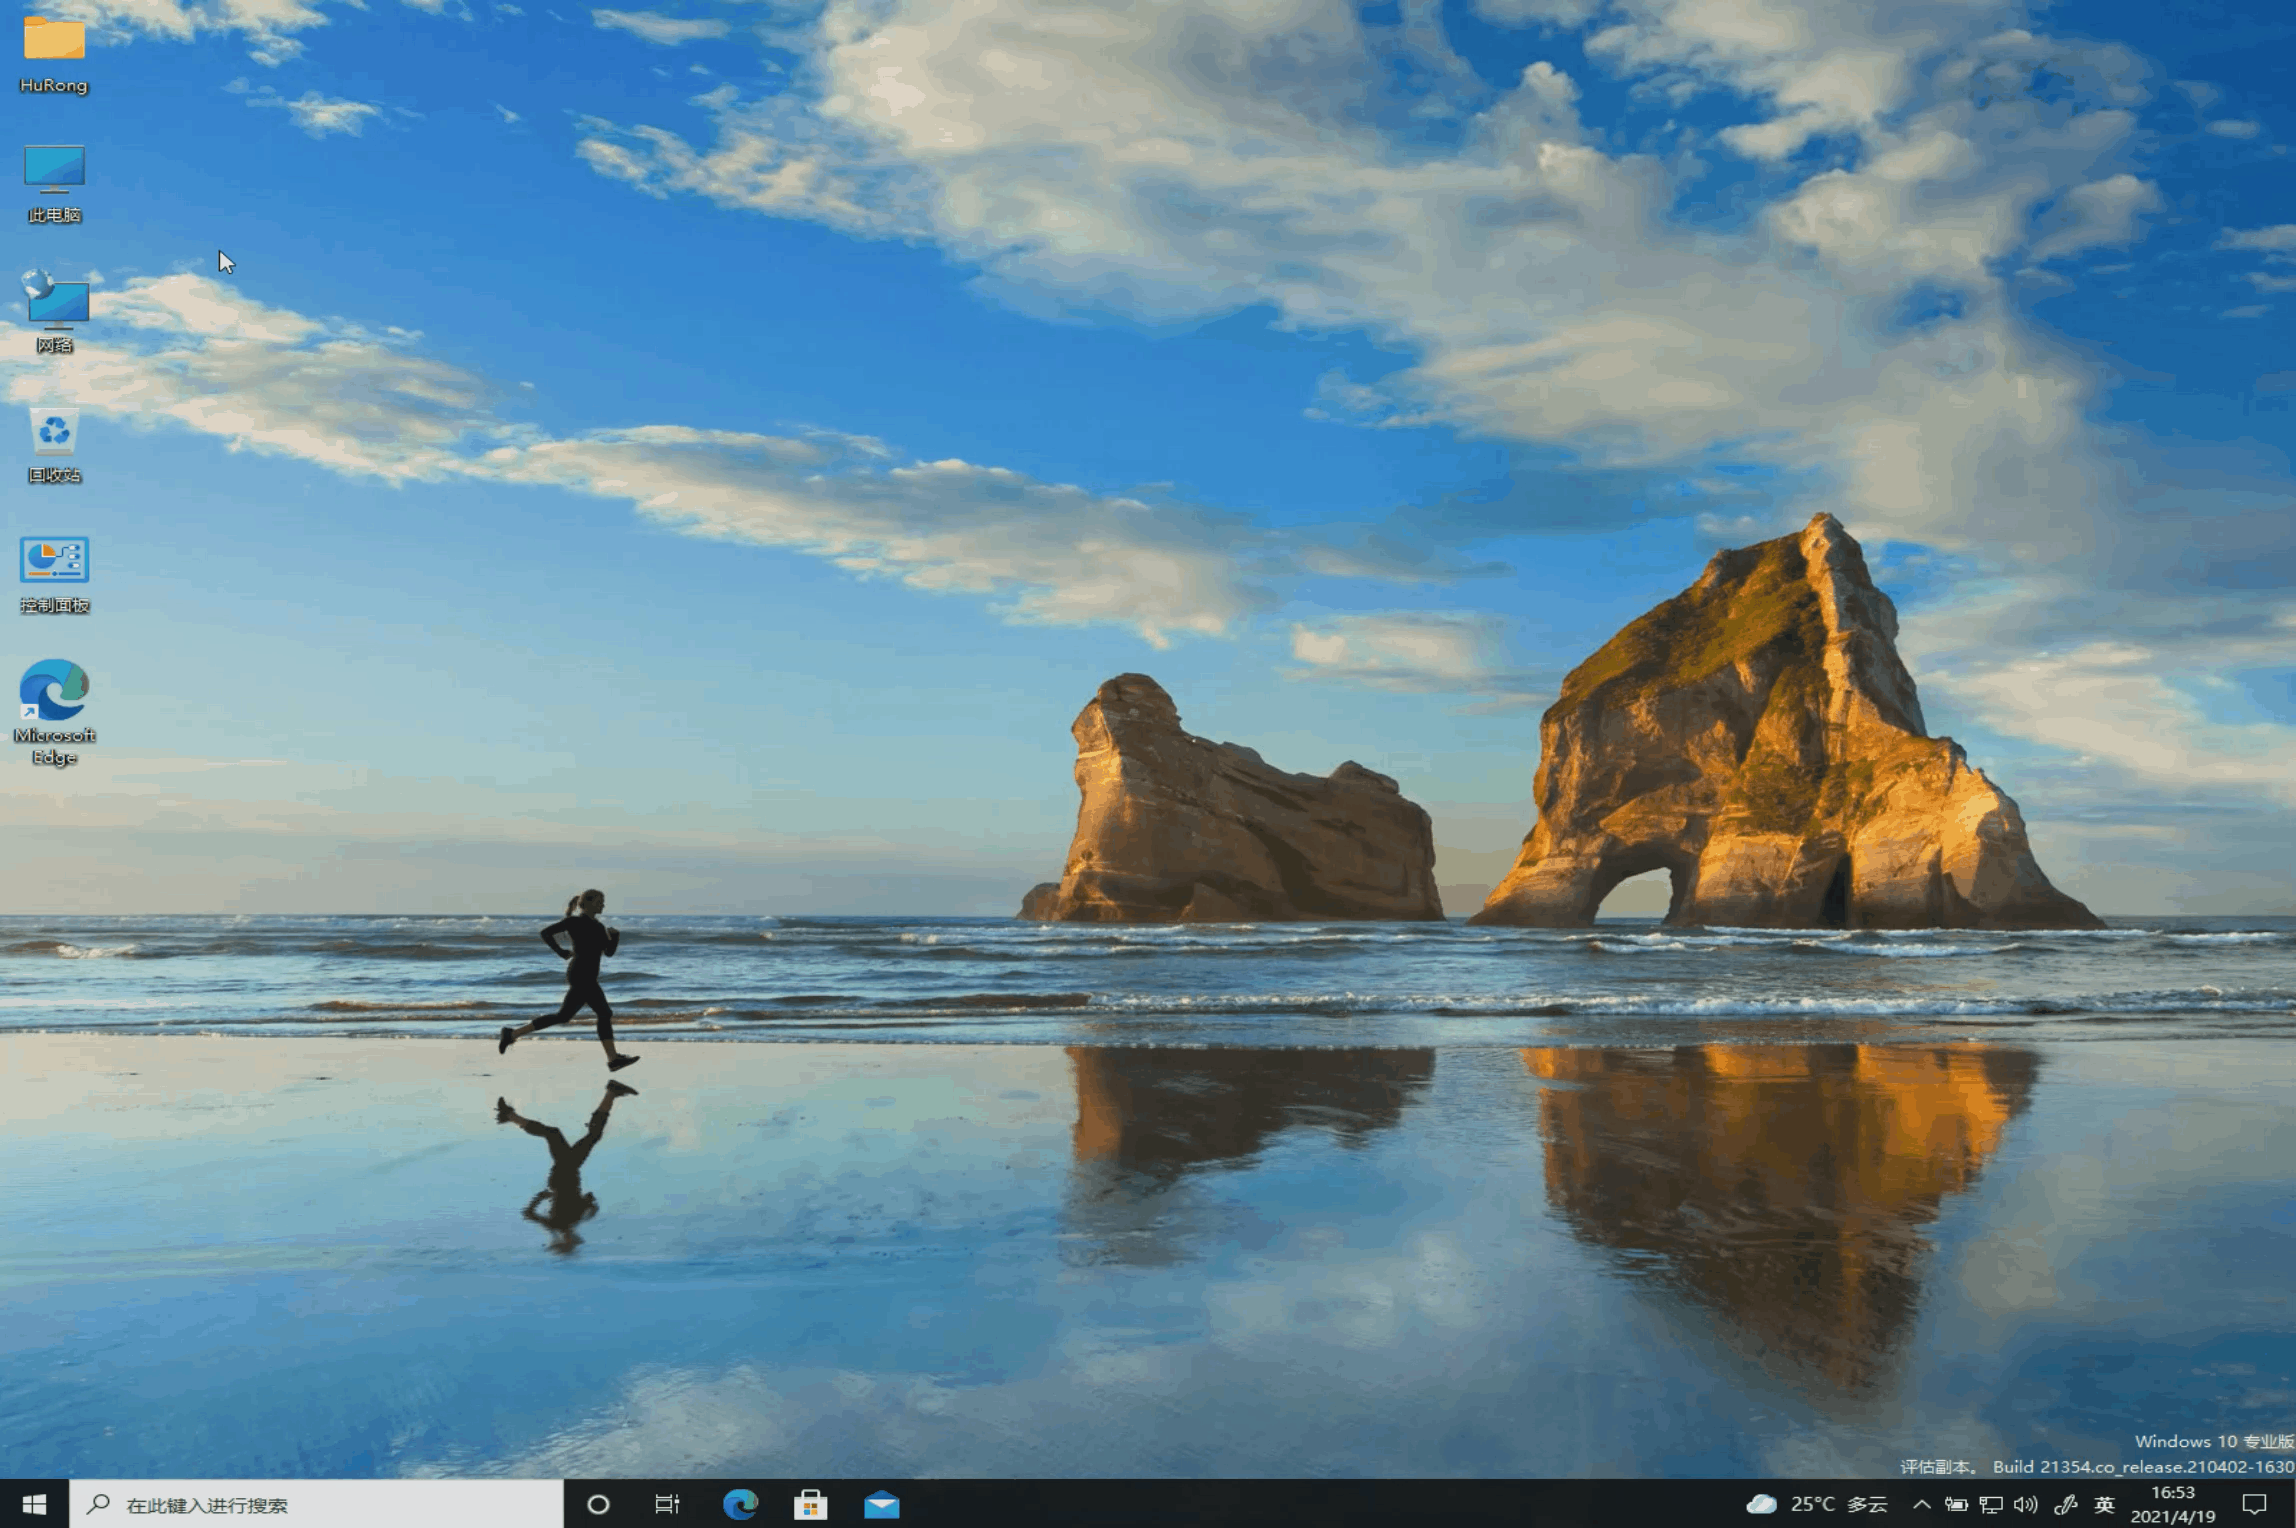
Task: Select the 控制面板 (Control Panel) desktop icon
Action: [x=54, y=575]
